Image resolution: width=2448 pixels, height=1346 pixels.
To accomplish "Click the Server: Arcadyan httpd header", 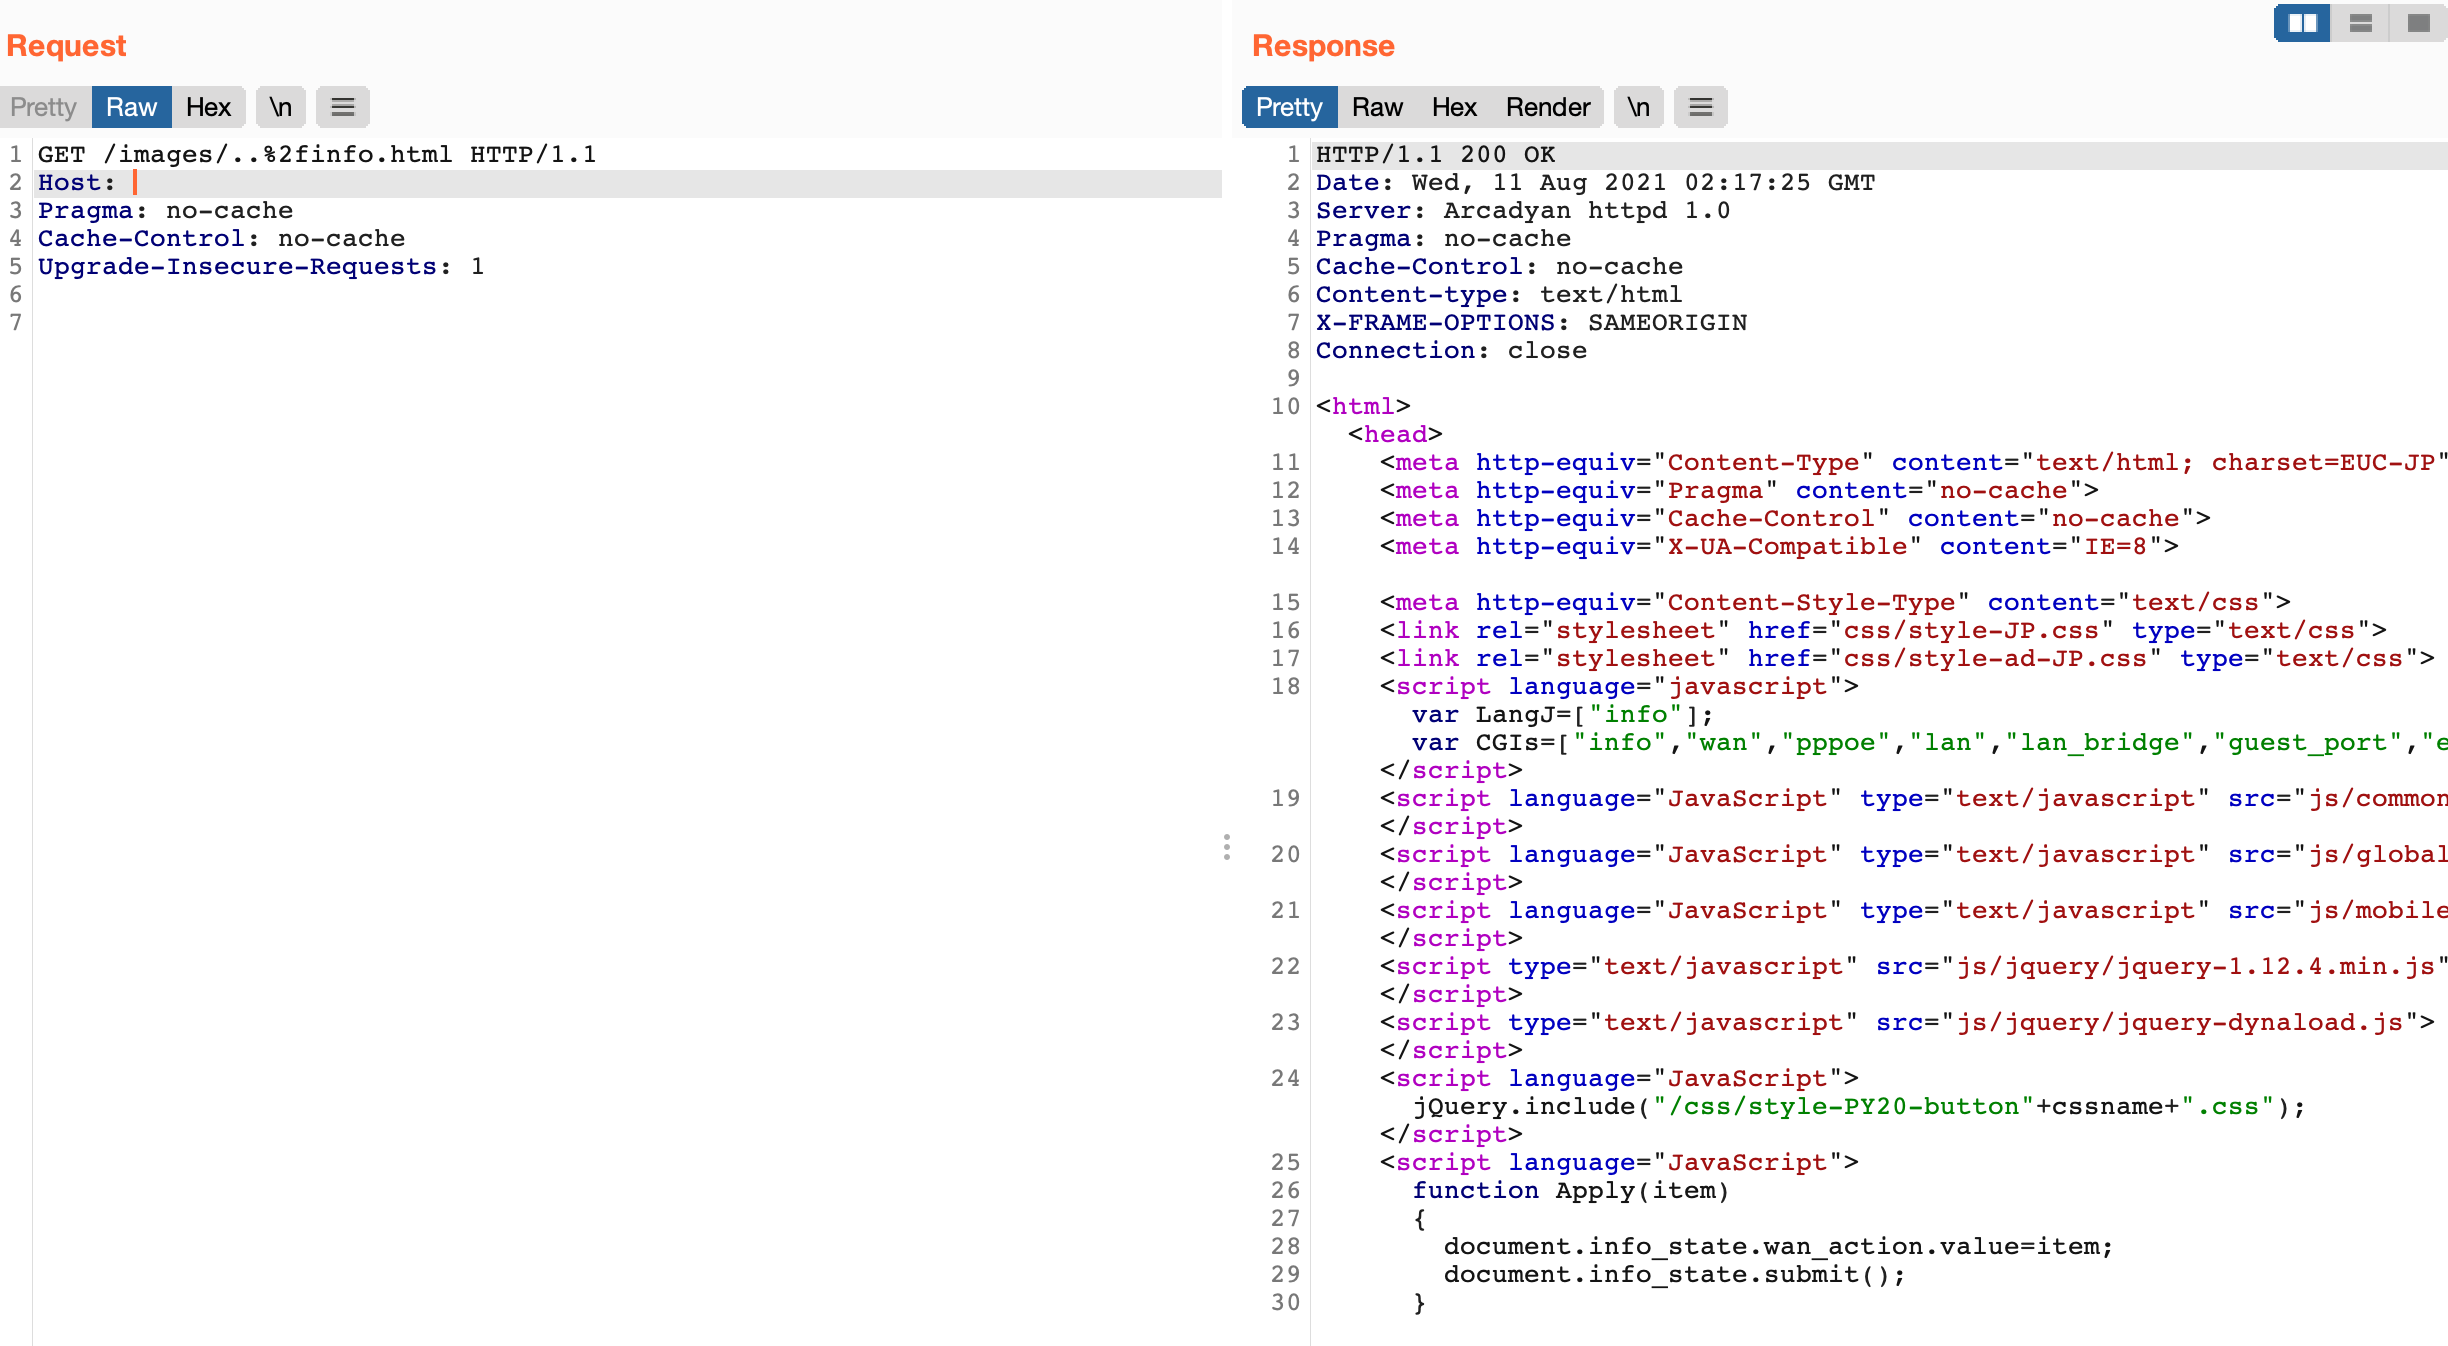I will point(1522,211).
